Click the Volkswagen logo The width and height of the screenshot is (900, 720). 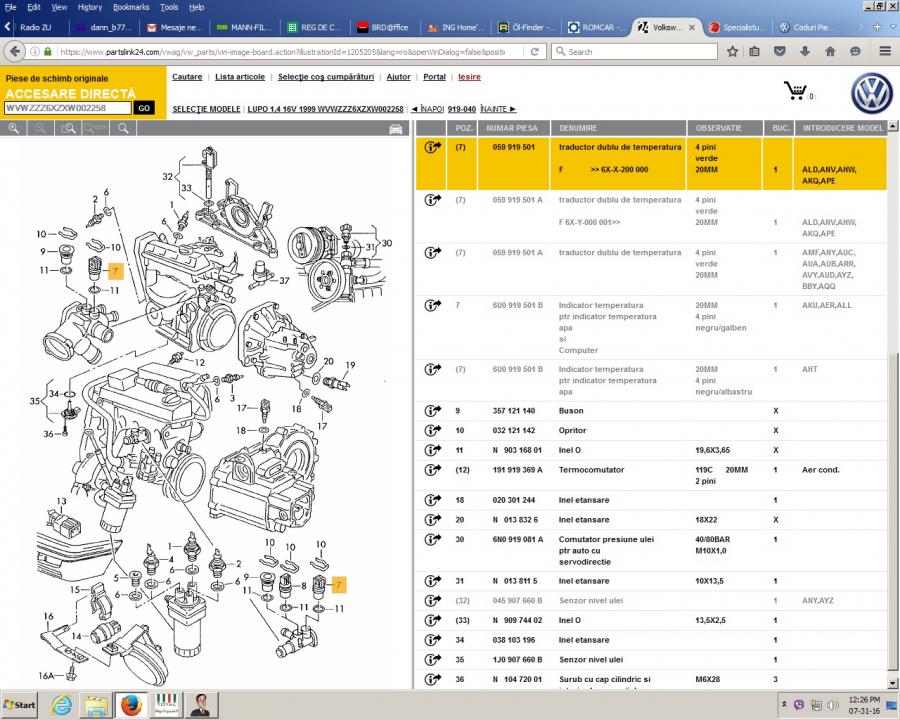point(871,94)
